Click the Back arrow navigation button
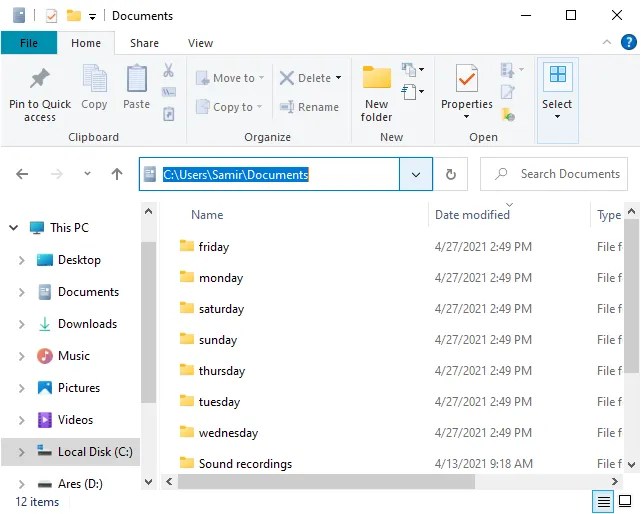The width and height of the screenshot is (641, 514). pos(22,174)
